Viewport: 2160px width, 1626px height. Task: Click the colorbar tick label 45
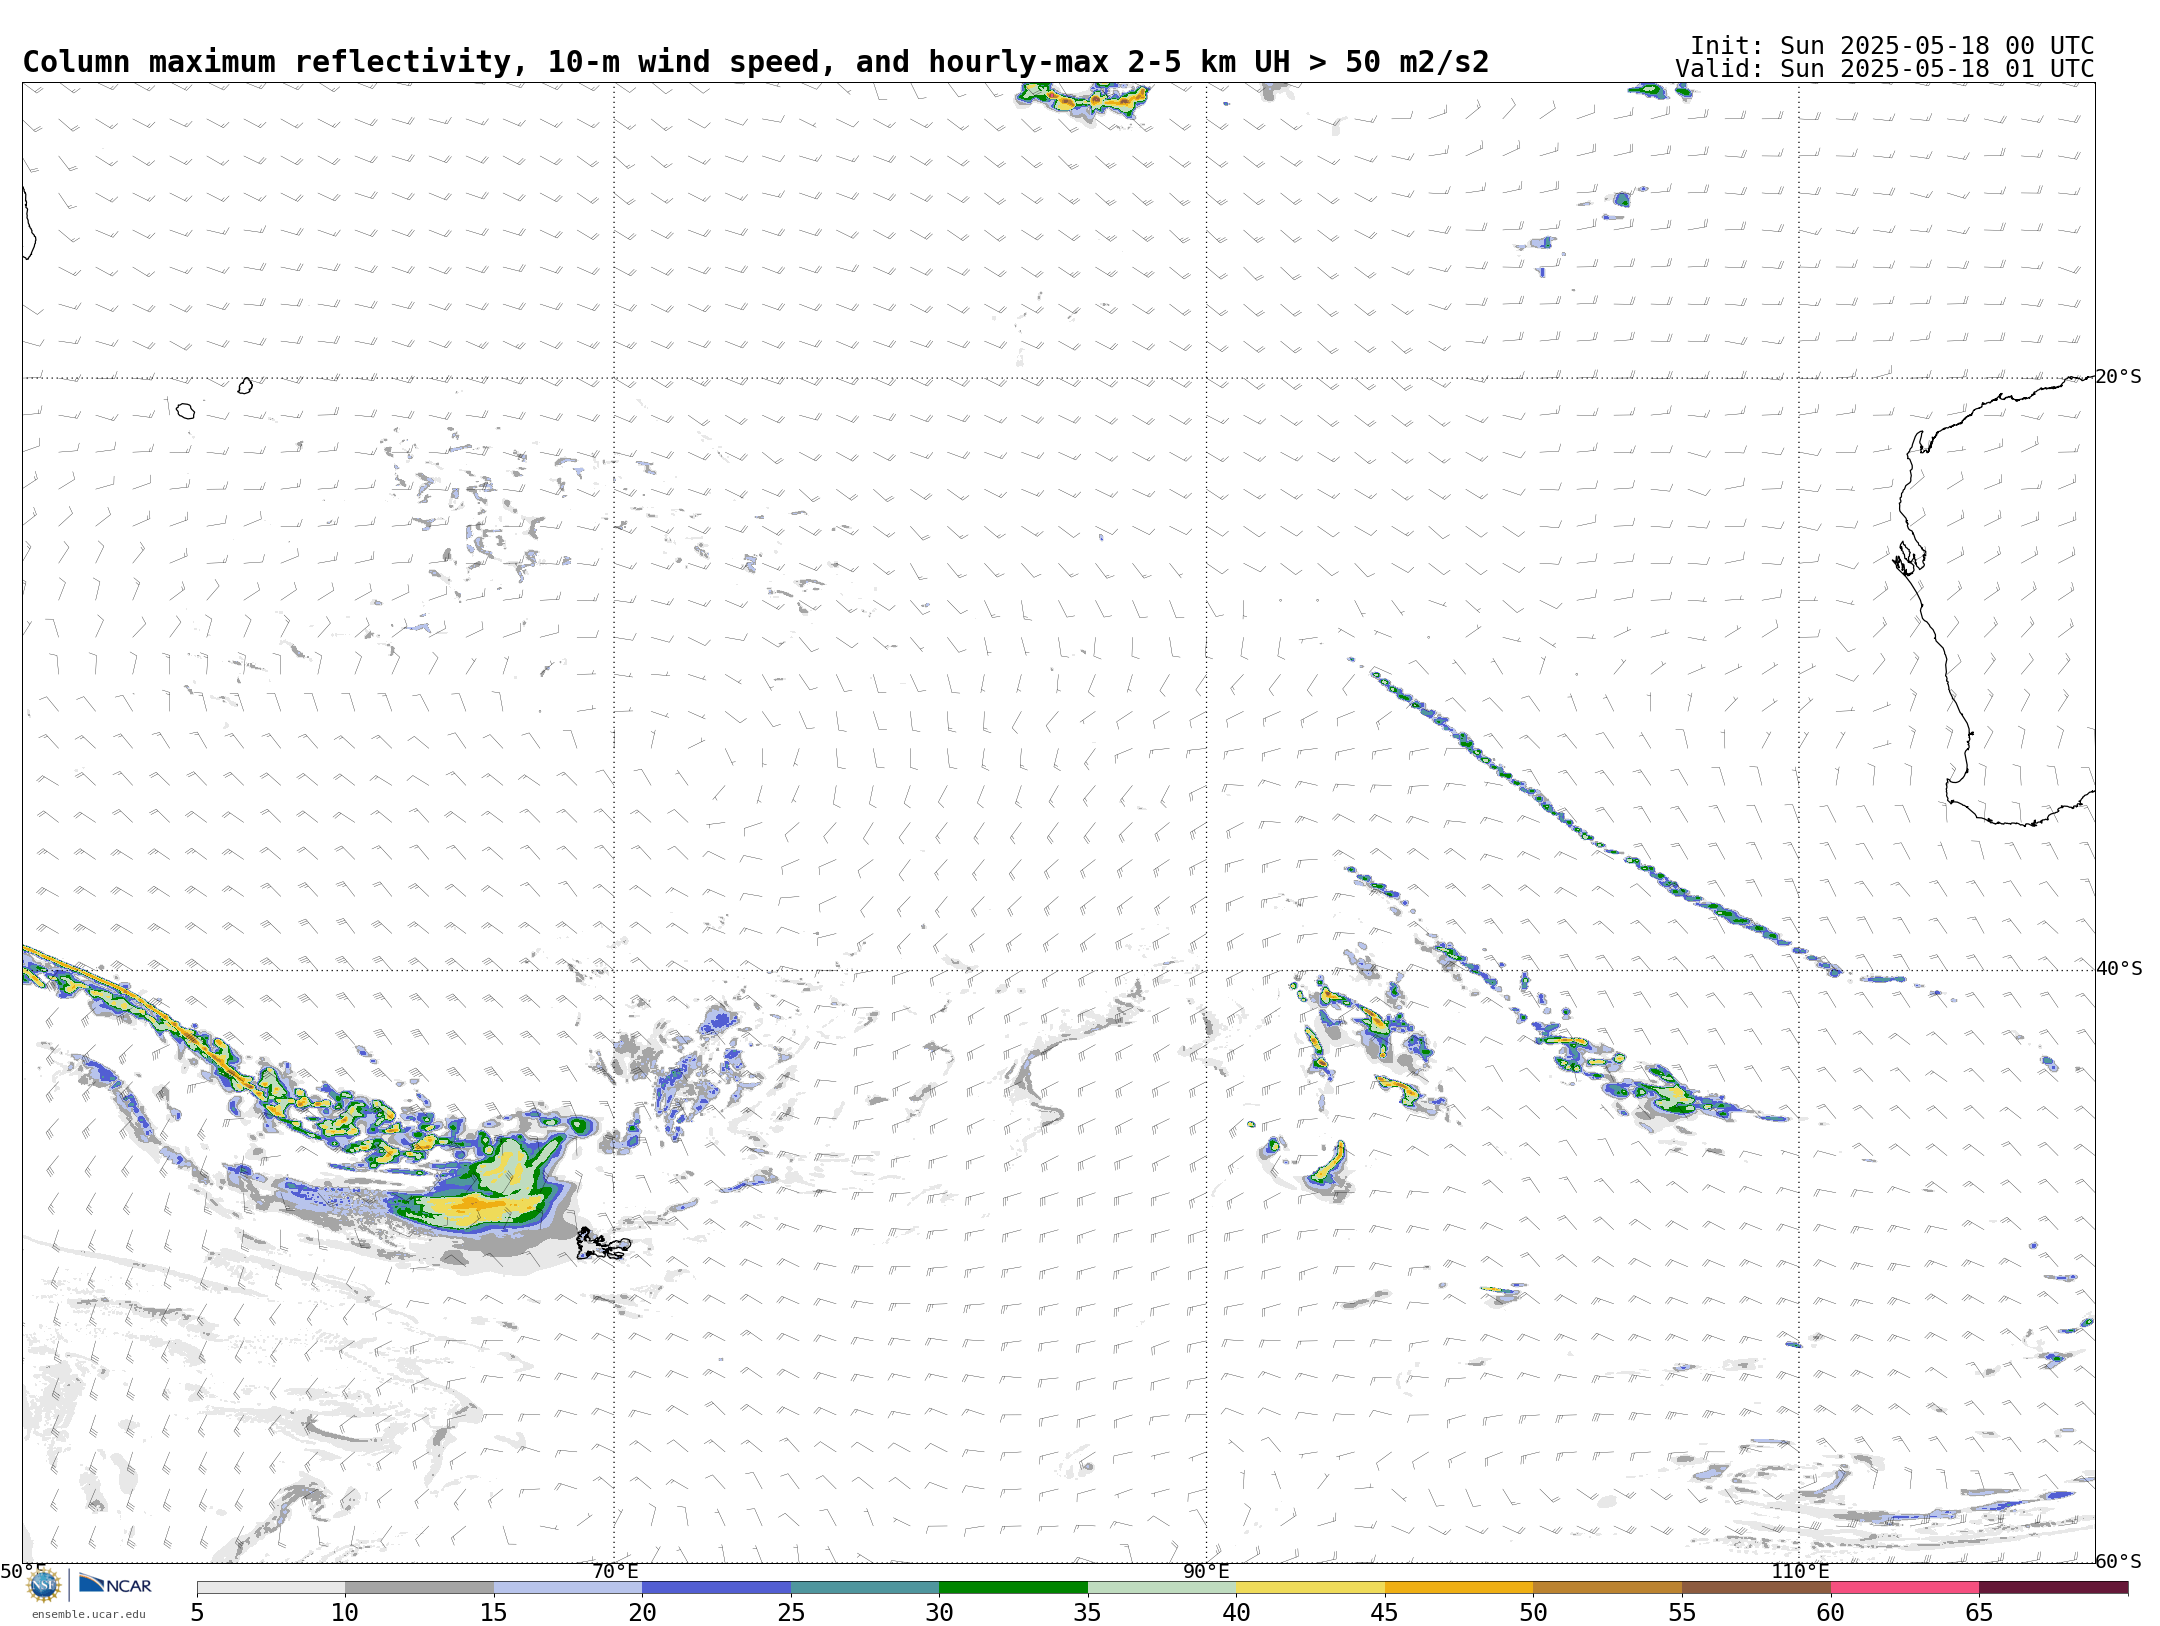point(1385,1613)
